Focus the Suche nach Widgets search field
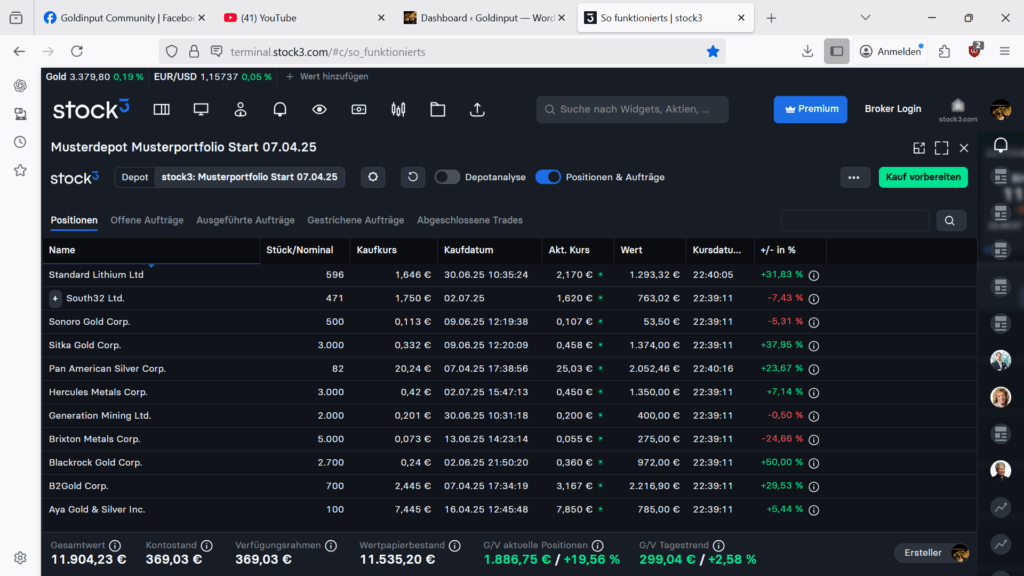This screenshot has height=576, width=1024. point(632,109)
